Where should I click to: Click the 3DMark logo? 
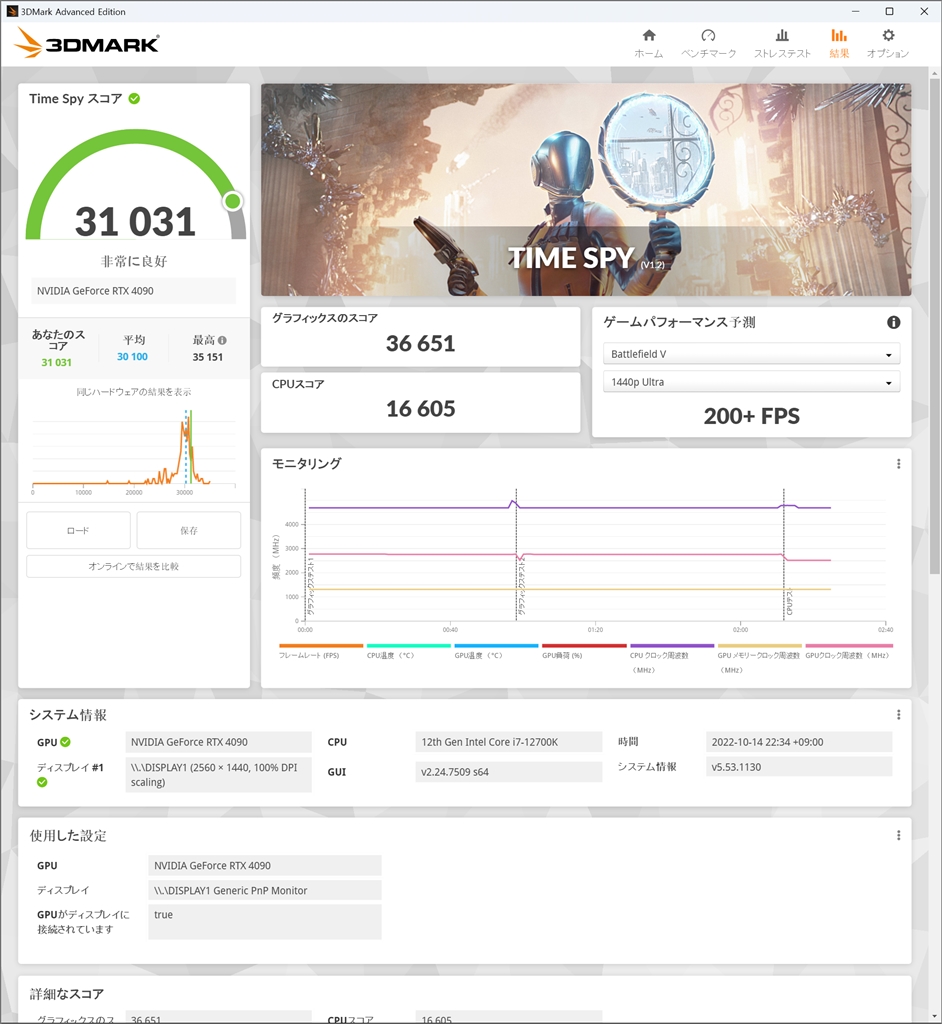[86, 43]
